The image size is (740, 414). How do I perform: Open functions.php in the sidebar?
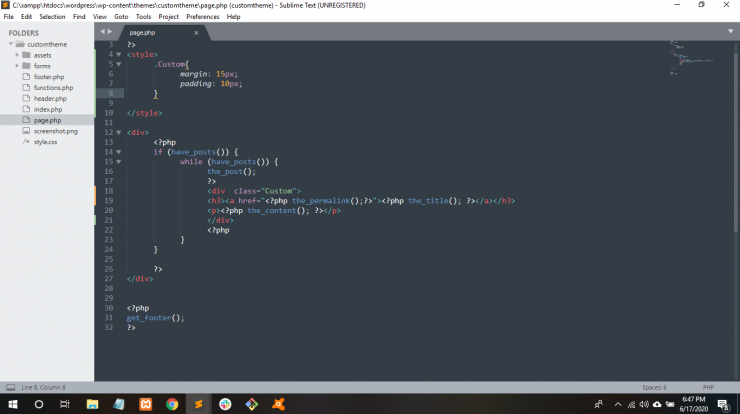53,87
